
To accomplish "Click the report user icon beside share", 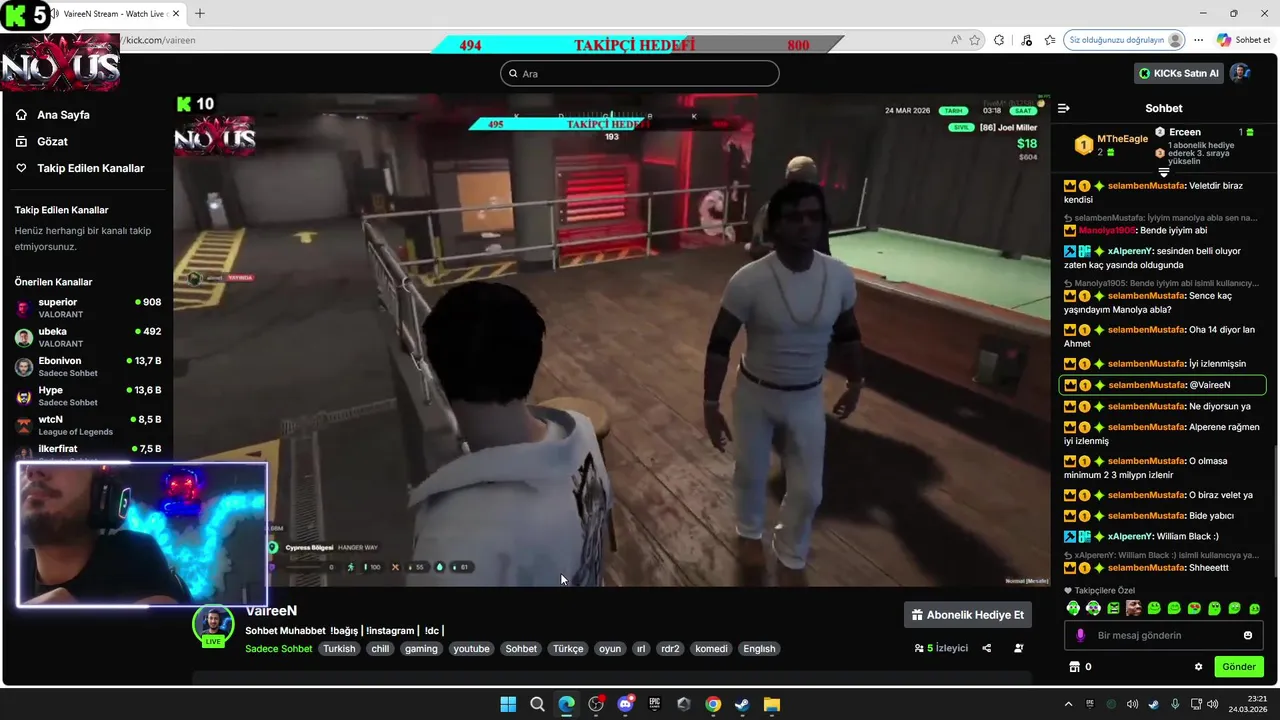I will 1019,648.
